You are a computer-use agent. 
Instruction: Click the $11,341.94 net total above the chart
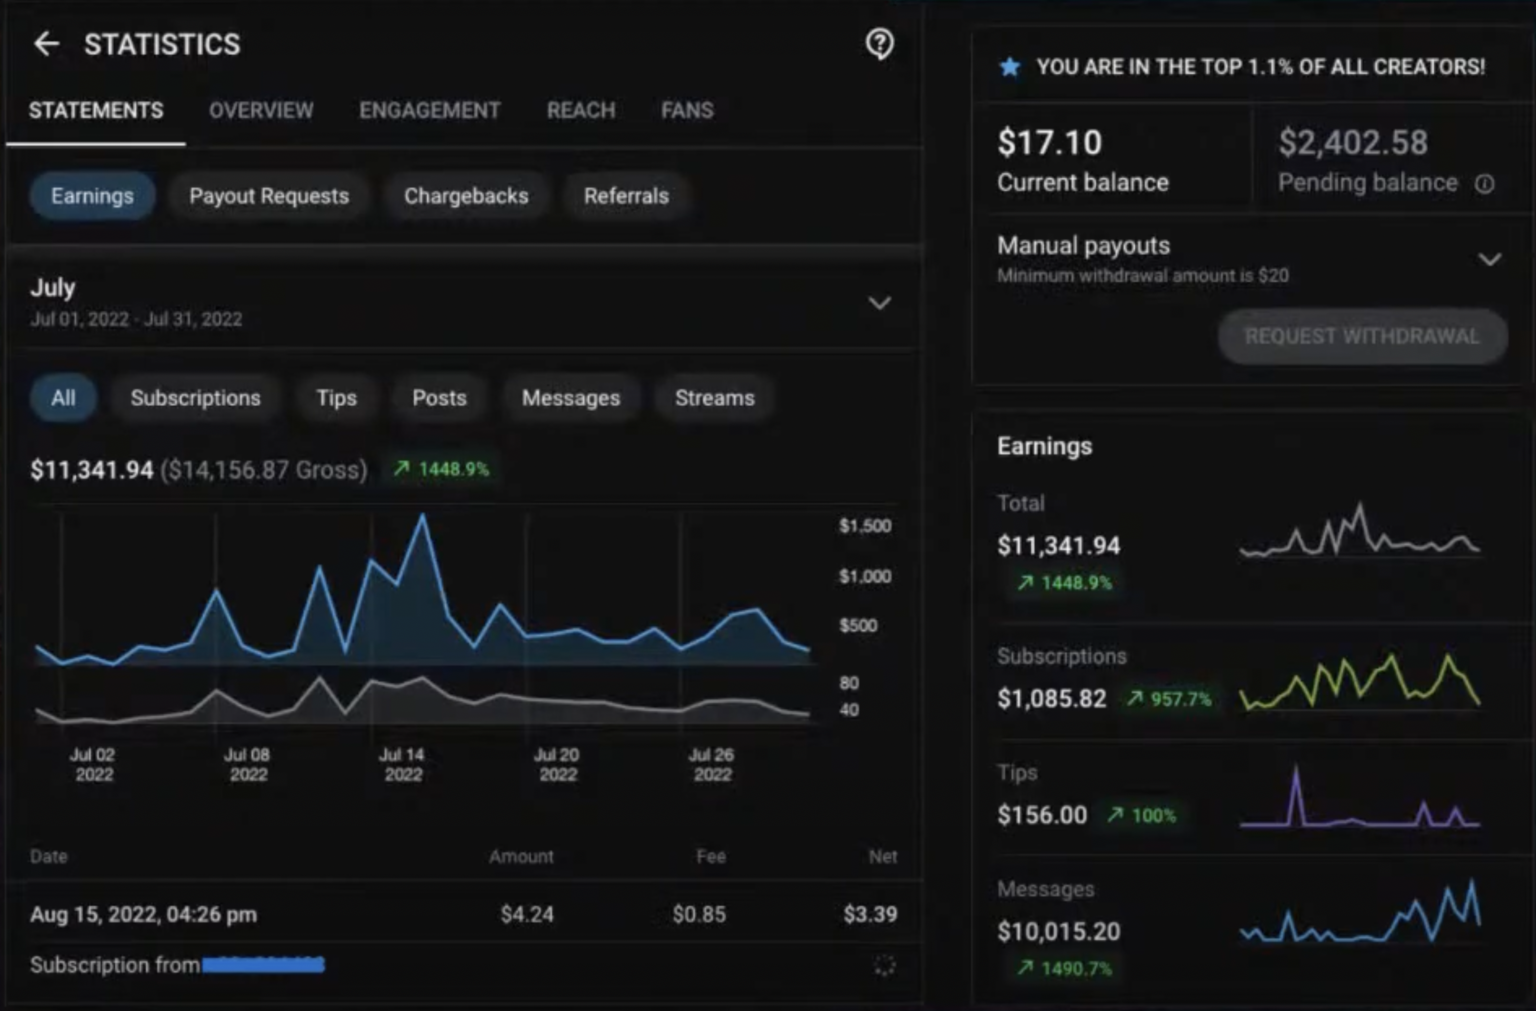pyautogui.click(x=92, y=470)
